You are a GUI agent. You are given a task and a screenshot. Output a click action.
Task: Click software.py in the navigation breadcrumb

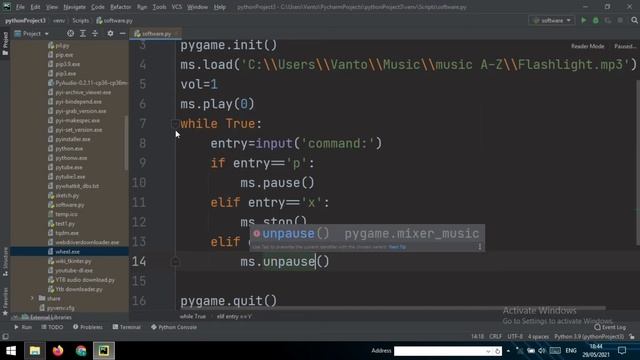point(114,20)
